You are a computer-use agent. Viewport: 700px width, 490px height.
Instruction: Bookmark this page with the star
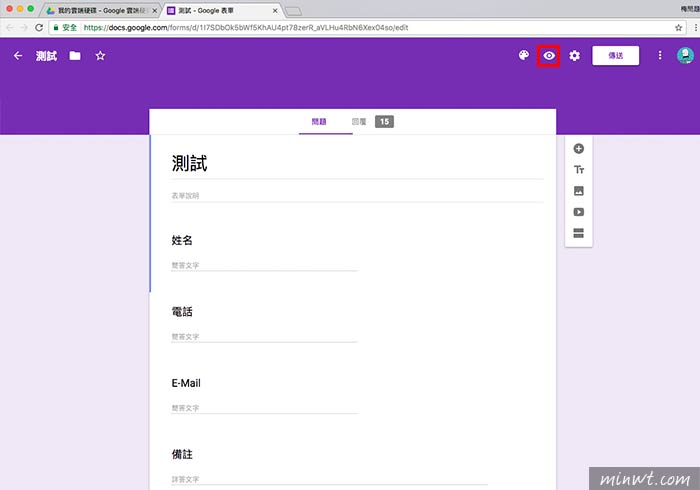point(679,28)
